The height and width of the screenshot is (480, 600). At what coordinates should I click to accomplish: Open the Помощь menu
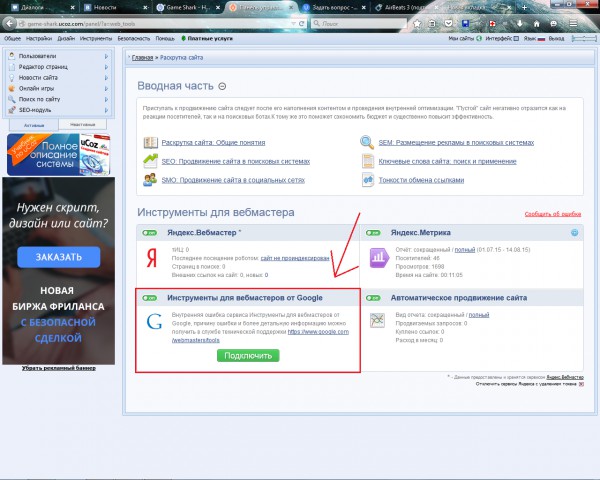[x=165, y=39]
